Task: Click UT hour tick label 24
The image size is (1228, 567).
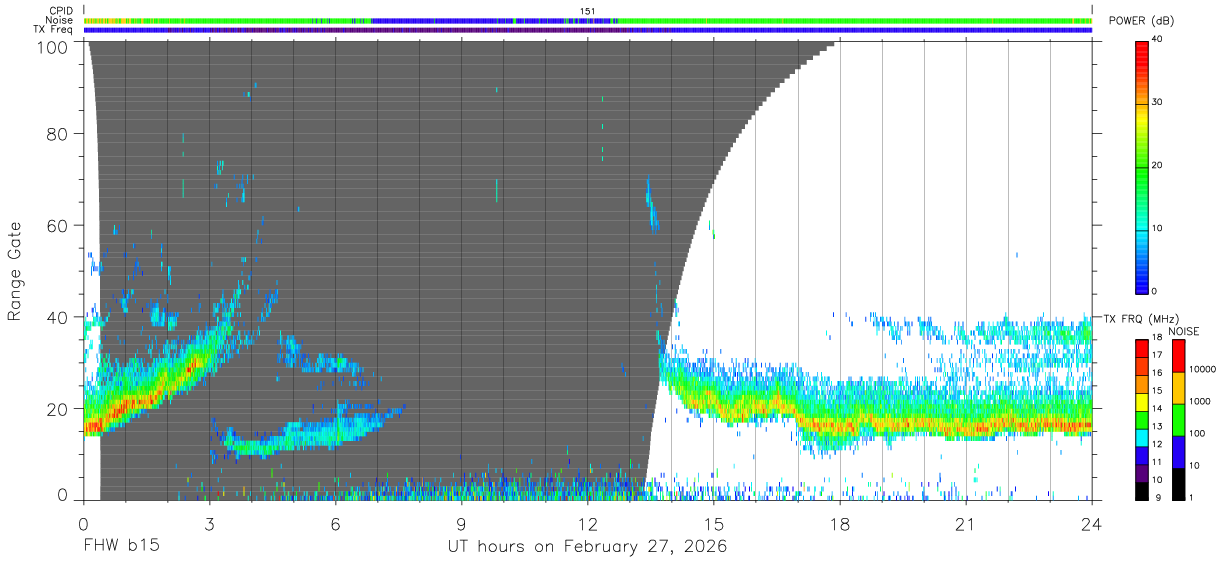Action: click(1091, 524)
